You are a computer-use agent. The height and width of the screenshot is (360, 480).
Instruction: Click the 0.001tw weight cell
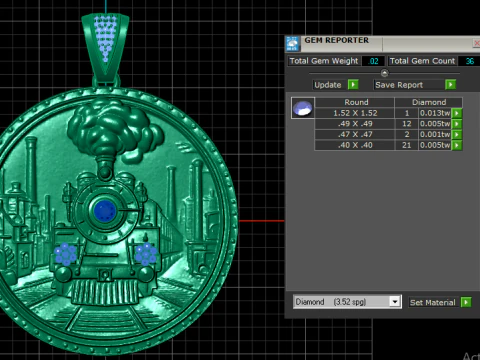pos(435,134)
